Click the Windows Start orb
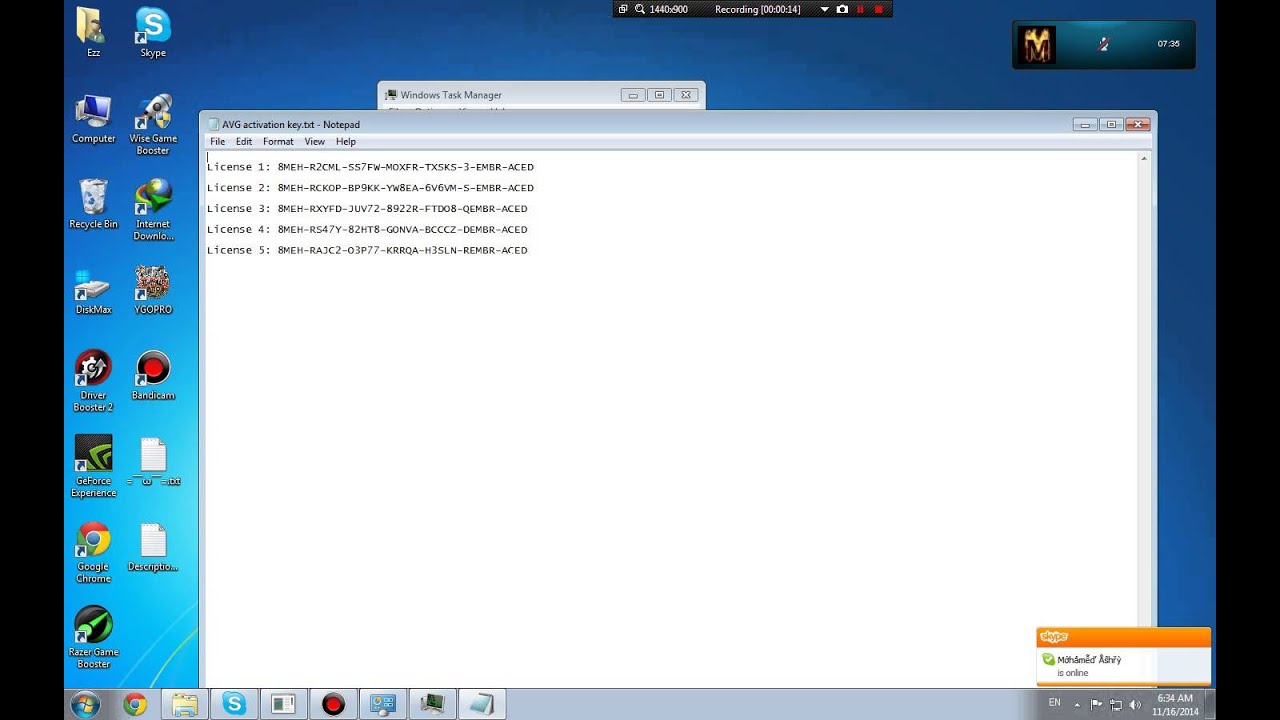This screenshot has width=1280, height=720. [x=85, y=704]
